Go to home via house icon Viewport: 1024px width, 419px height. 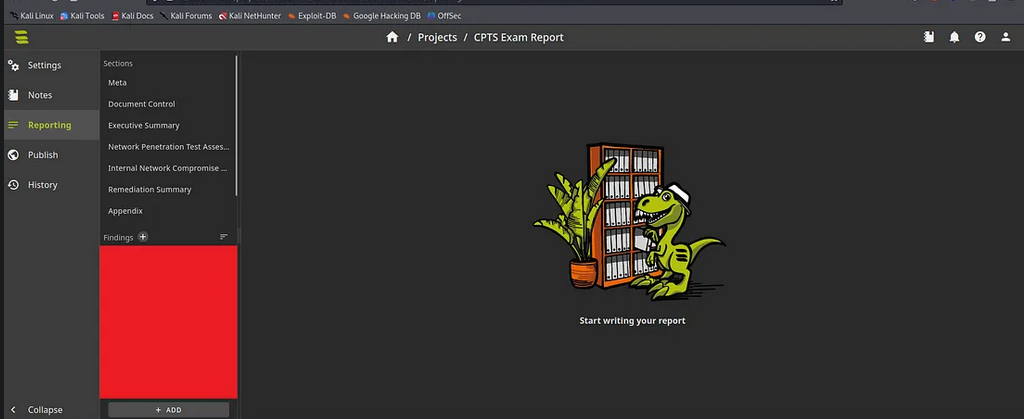pyautogui.click(x=392, y=37)
